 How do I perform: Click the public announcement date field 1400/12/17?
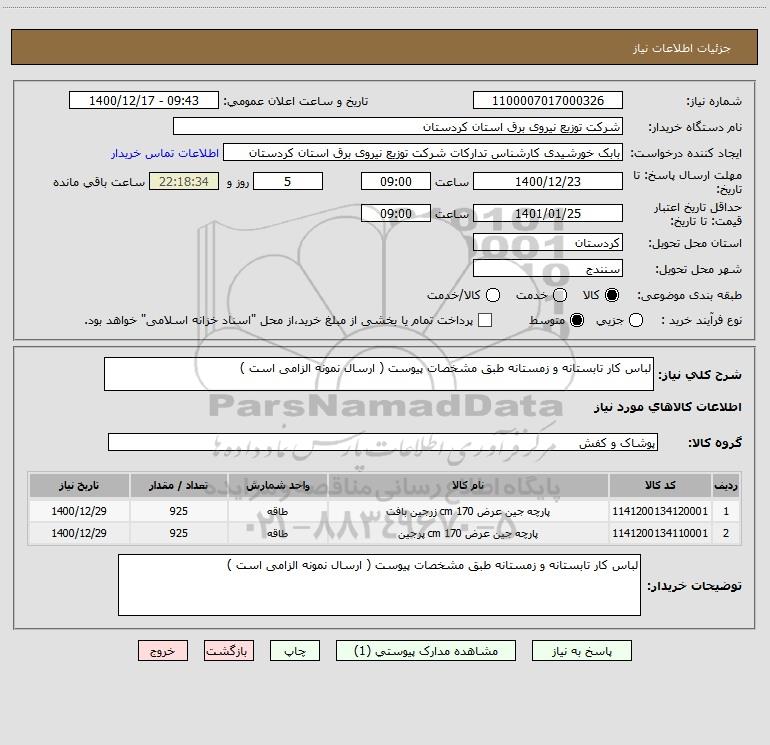tap(144, 101)
